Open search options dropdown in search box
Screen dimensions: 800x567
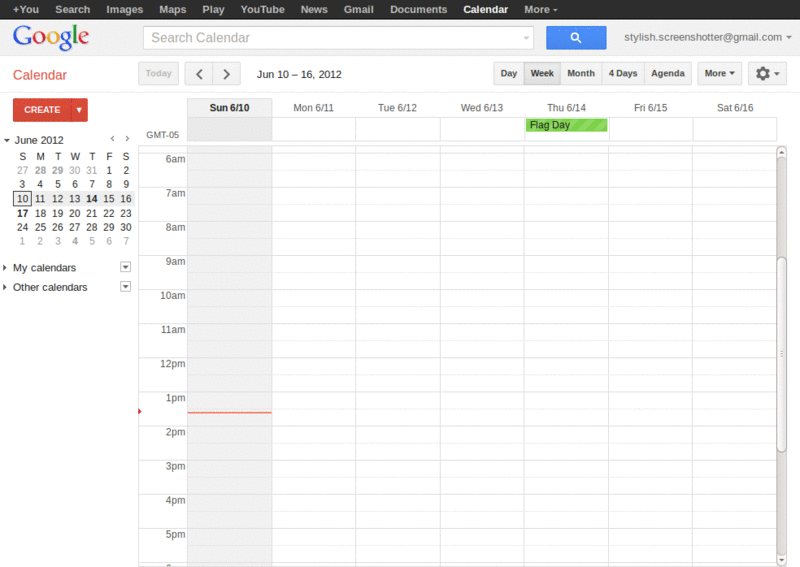click(526, 38)
